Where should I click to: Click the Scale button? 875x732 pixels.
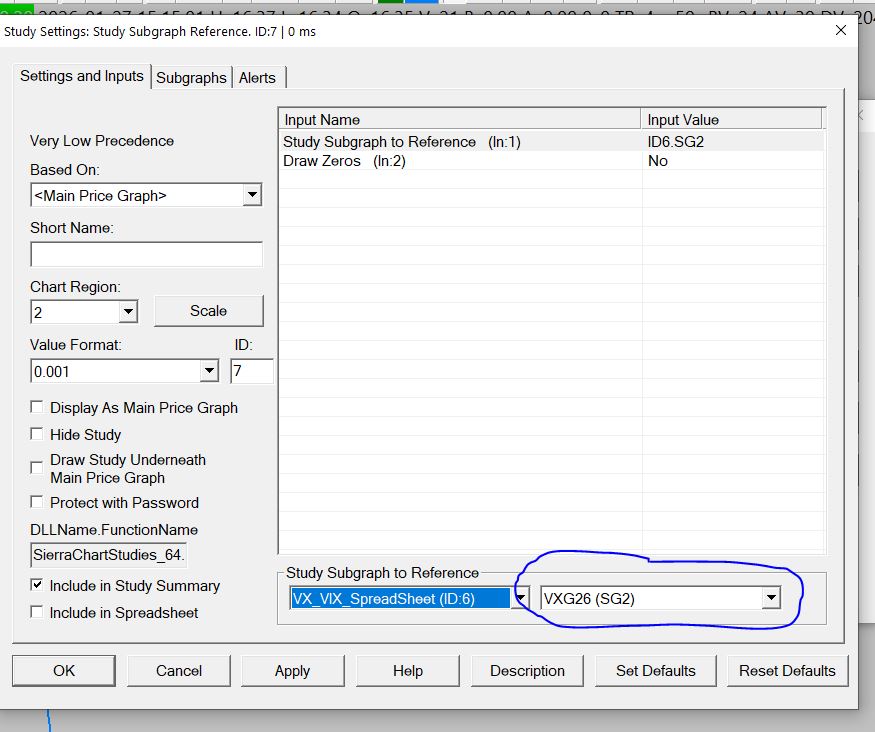208,311
